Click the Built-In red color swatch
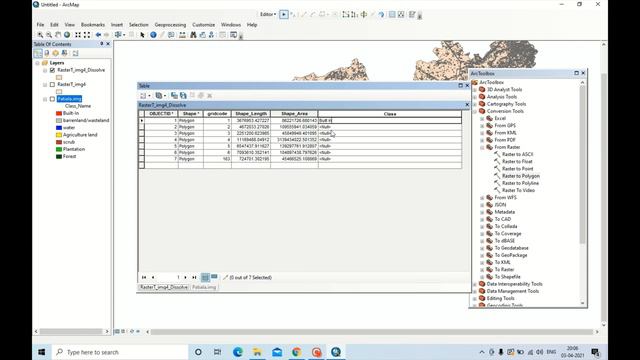The height and width of the screenshot is (360, 640). click(59, 113)
